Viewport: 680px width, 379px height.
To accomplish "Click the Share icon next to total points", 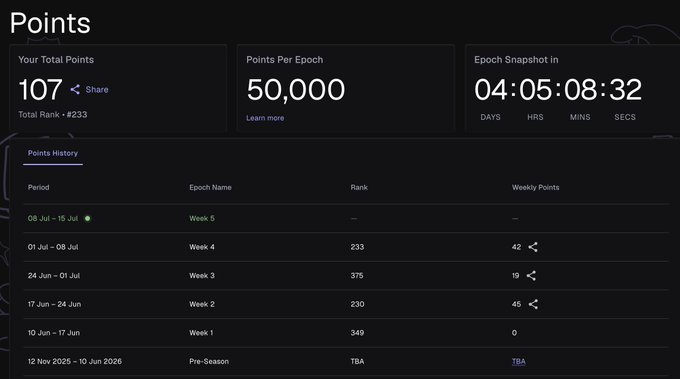I will click(x=75, y=89).
